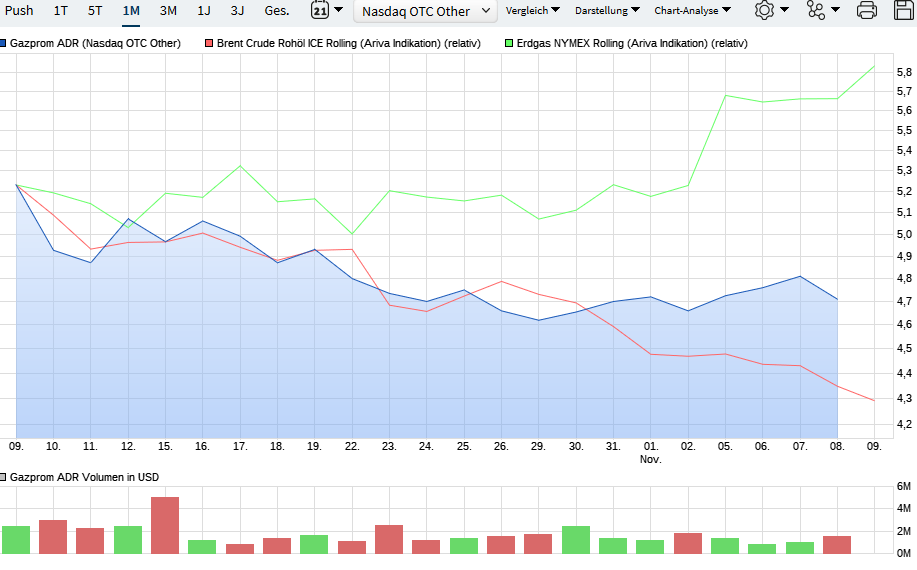
Task: Click the green volume bar on 12.
Action: tap(127, 540)
